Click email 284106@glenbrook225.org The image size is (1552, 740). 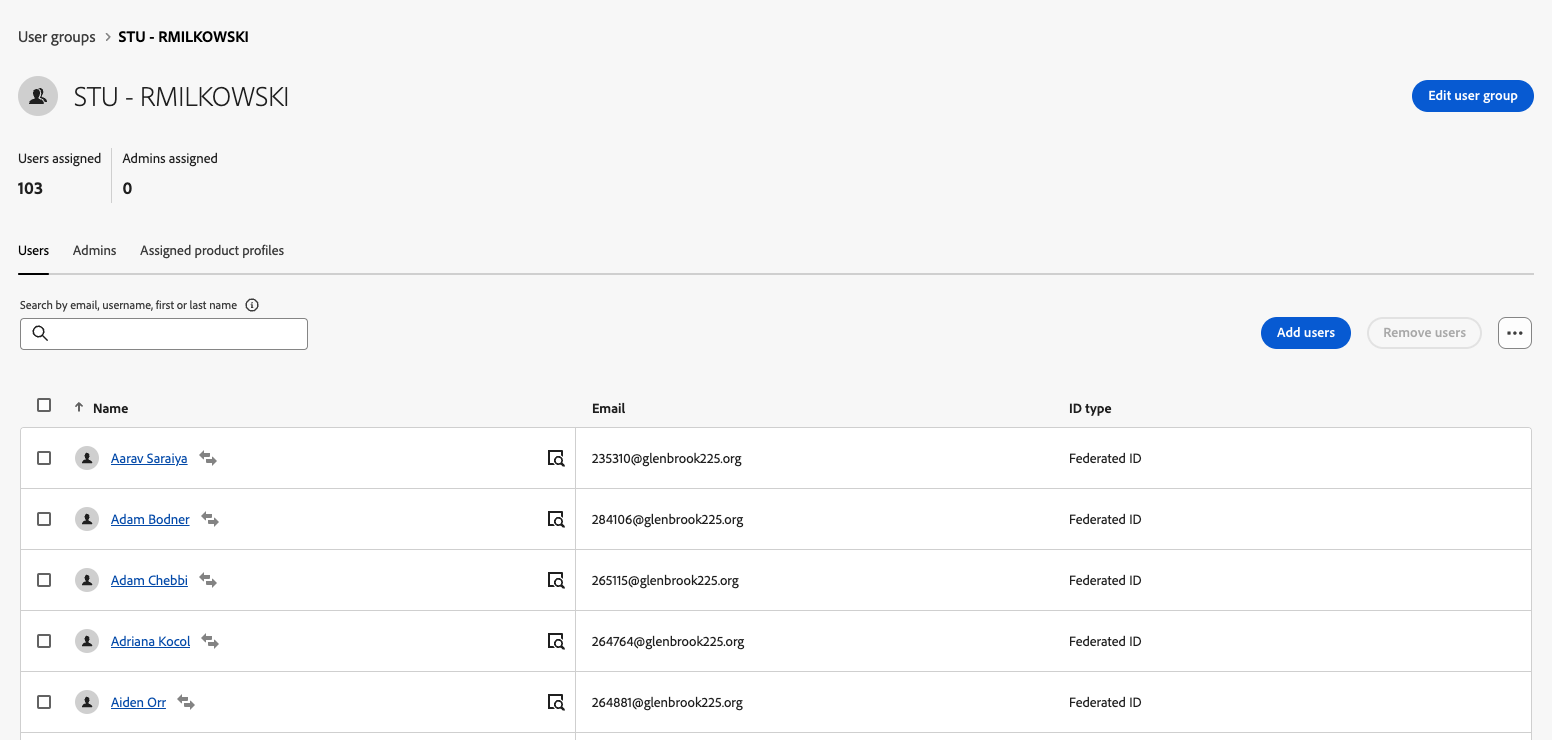click(x=668, y=520)
